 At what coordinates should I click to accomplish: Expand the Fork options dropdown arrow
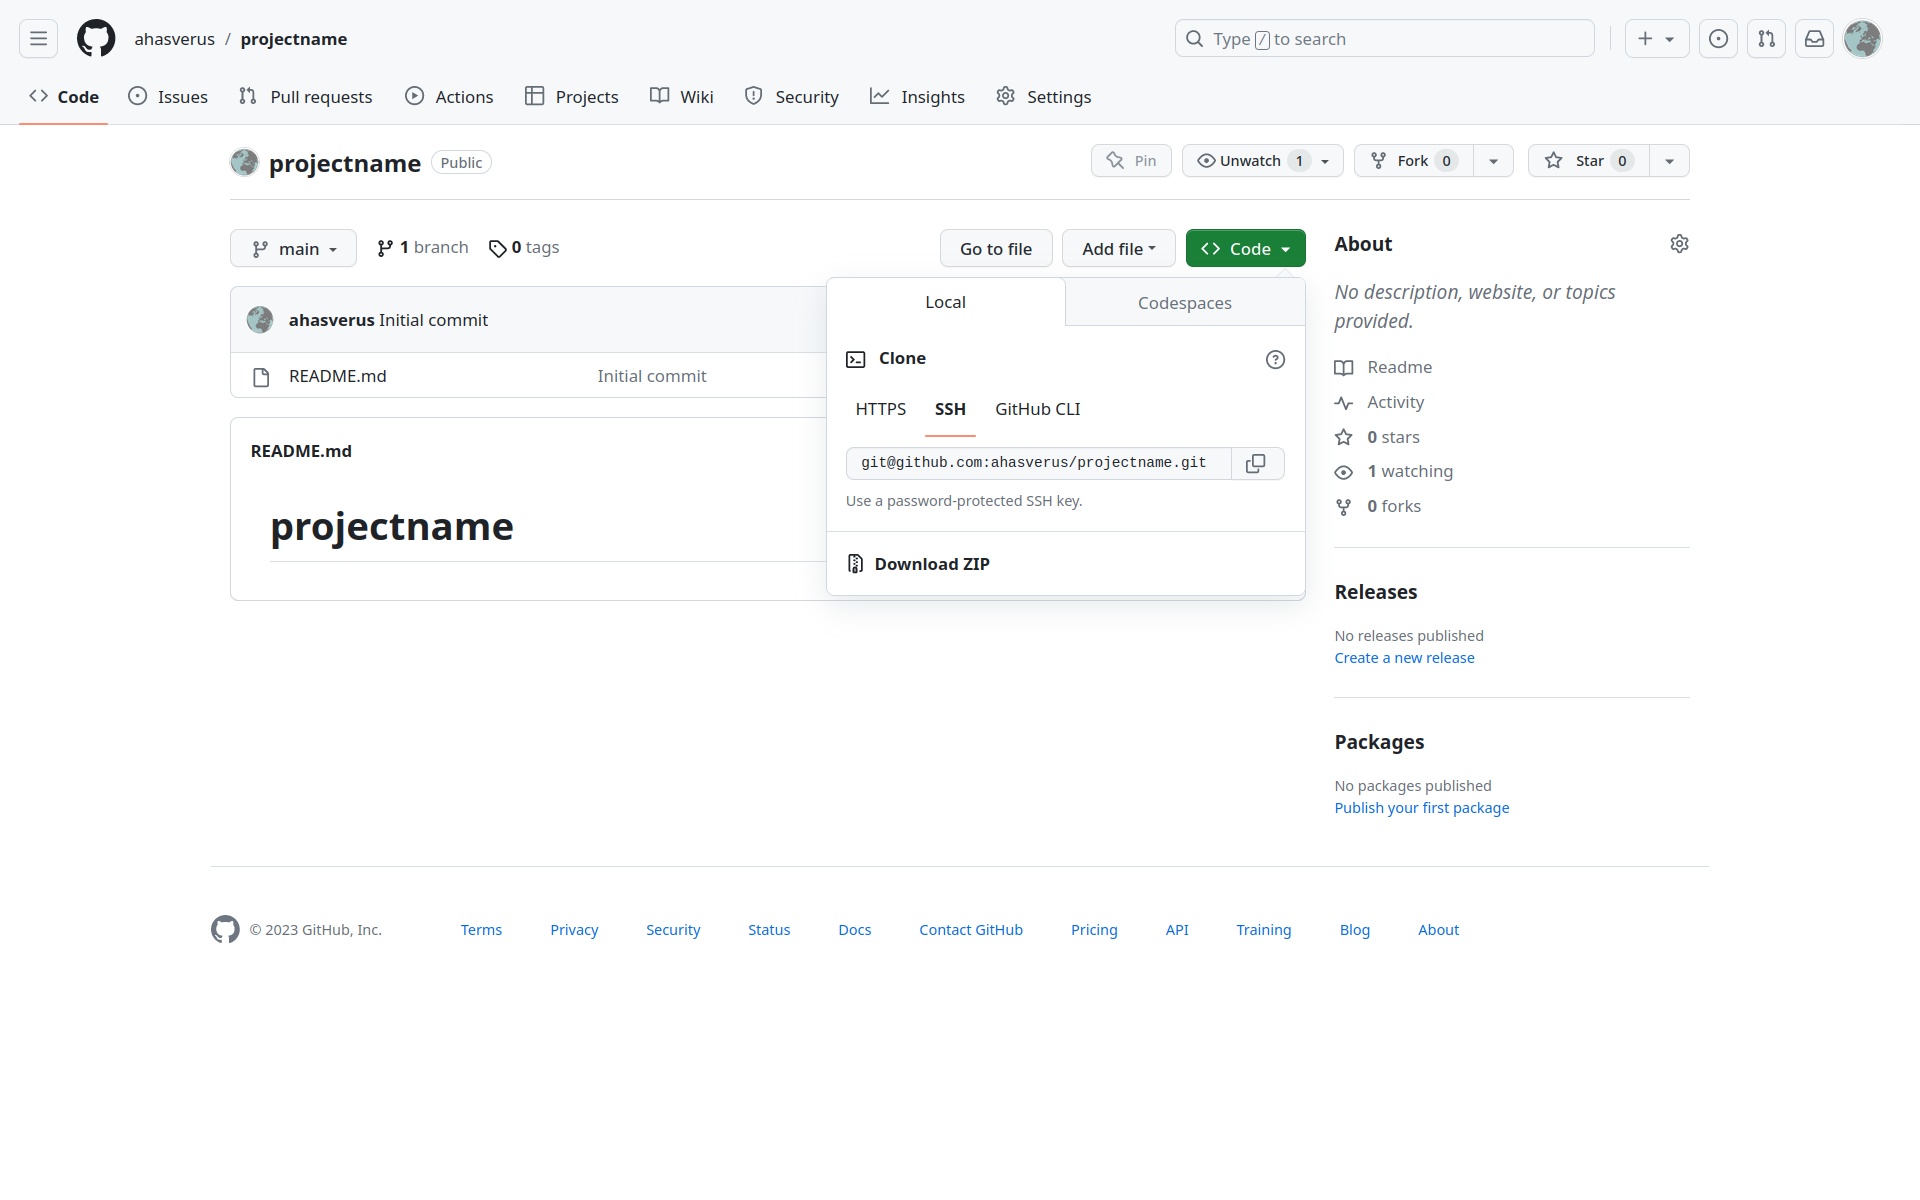[x=1493, y=161]
